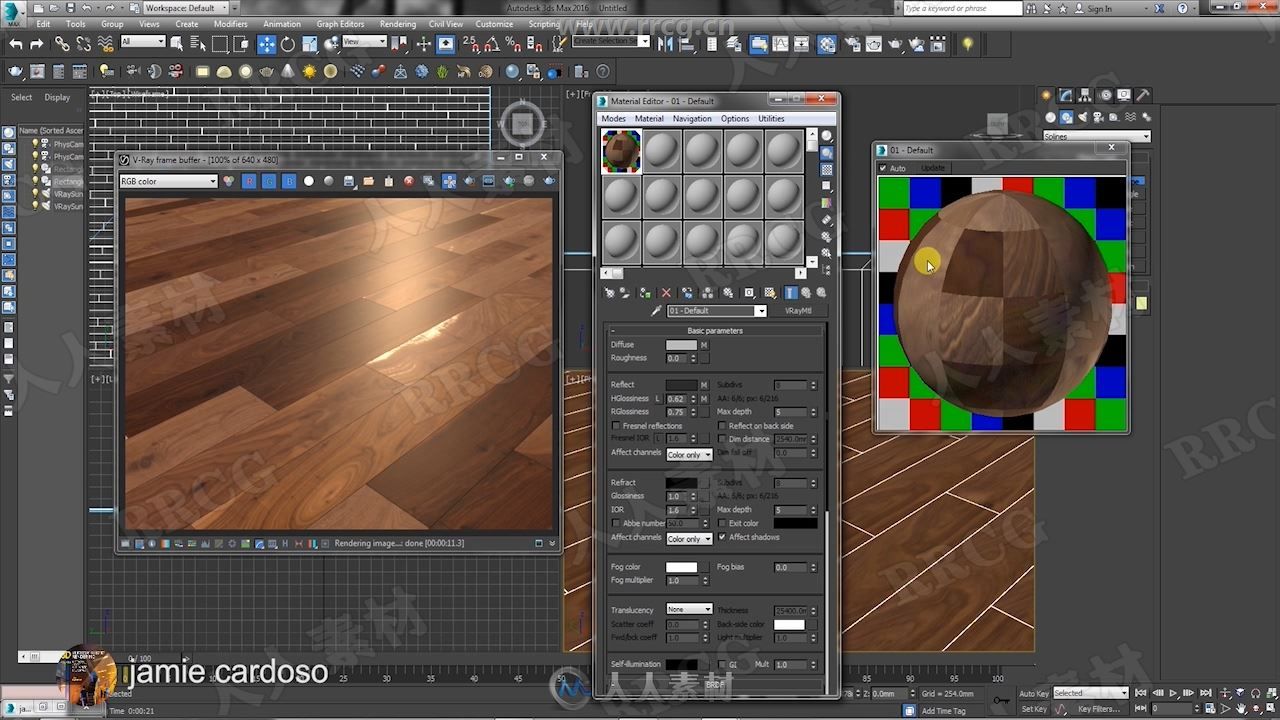Screen dimensions: 1280x720
Task: Enable Fresnel reflections checkbox
Action: tap(616, 426)
